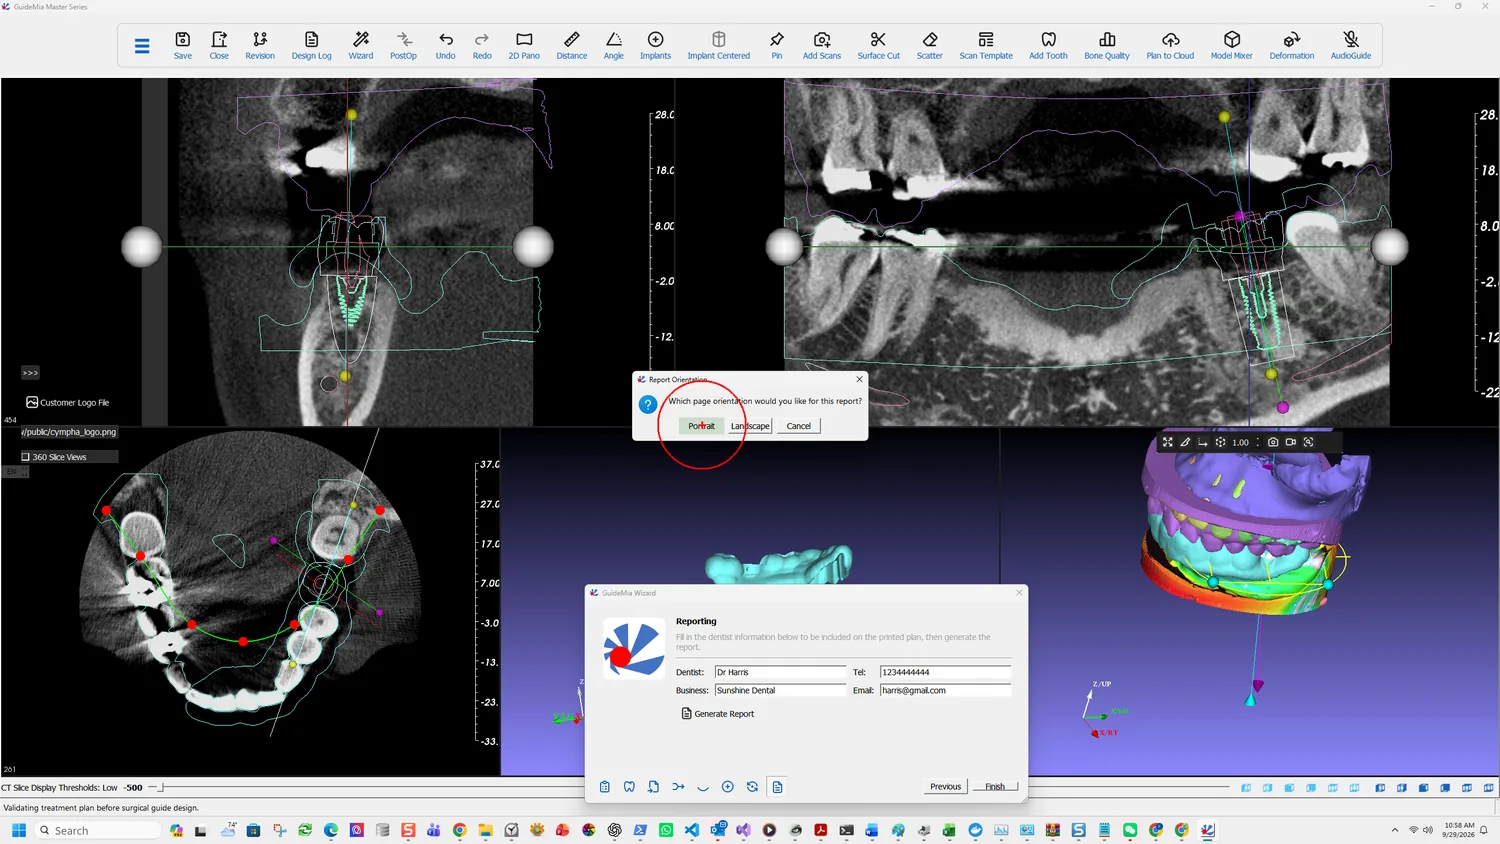Open the hamburger main menu

[x=142, y=46]
